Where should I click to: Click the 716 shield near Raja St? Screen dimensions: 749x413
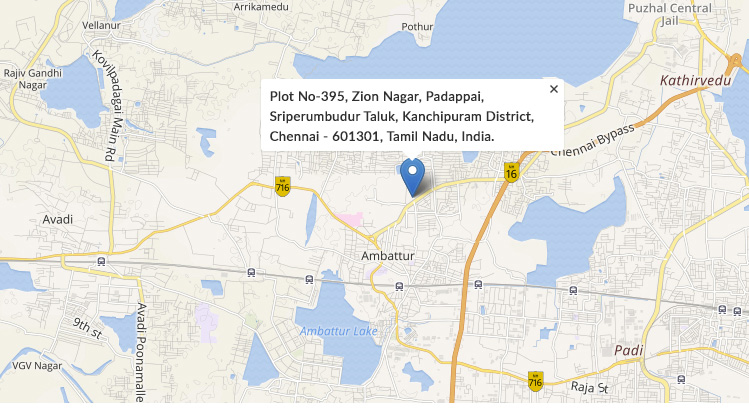[535, 380]
